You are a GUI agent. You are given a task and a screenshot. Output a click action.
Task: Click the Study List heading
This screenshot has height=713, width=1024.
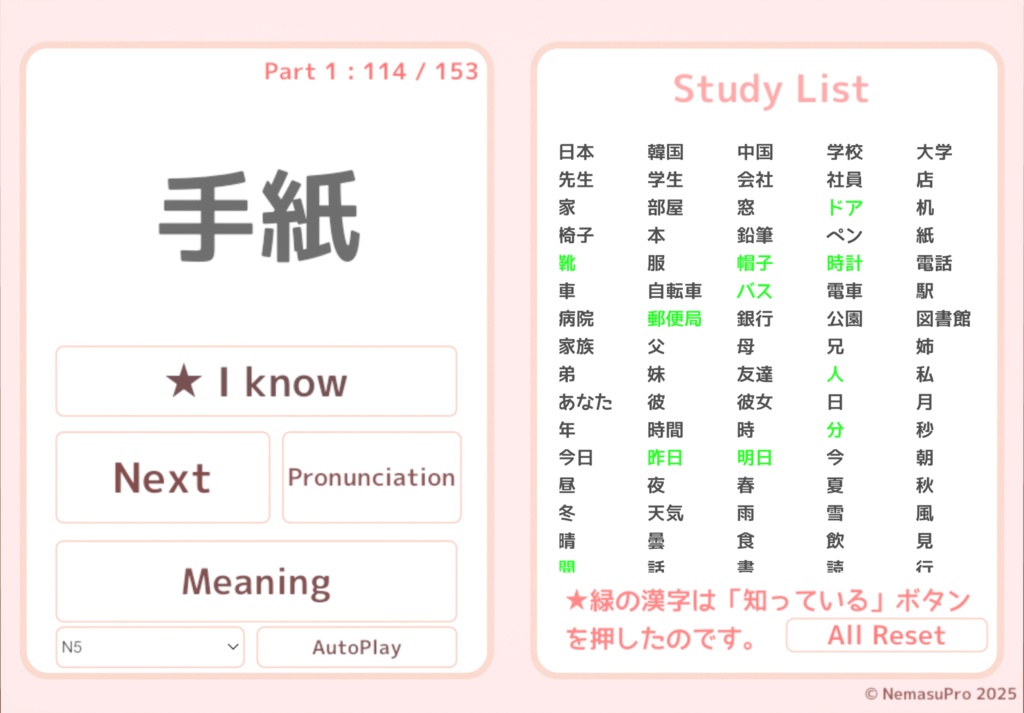[770, 90]
